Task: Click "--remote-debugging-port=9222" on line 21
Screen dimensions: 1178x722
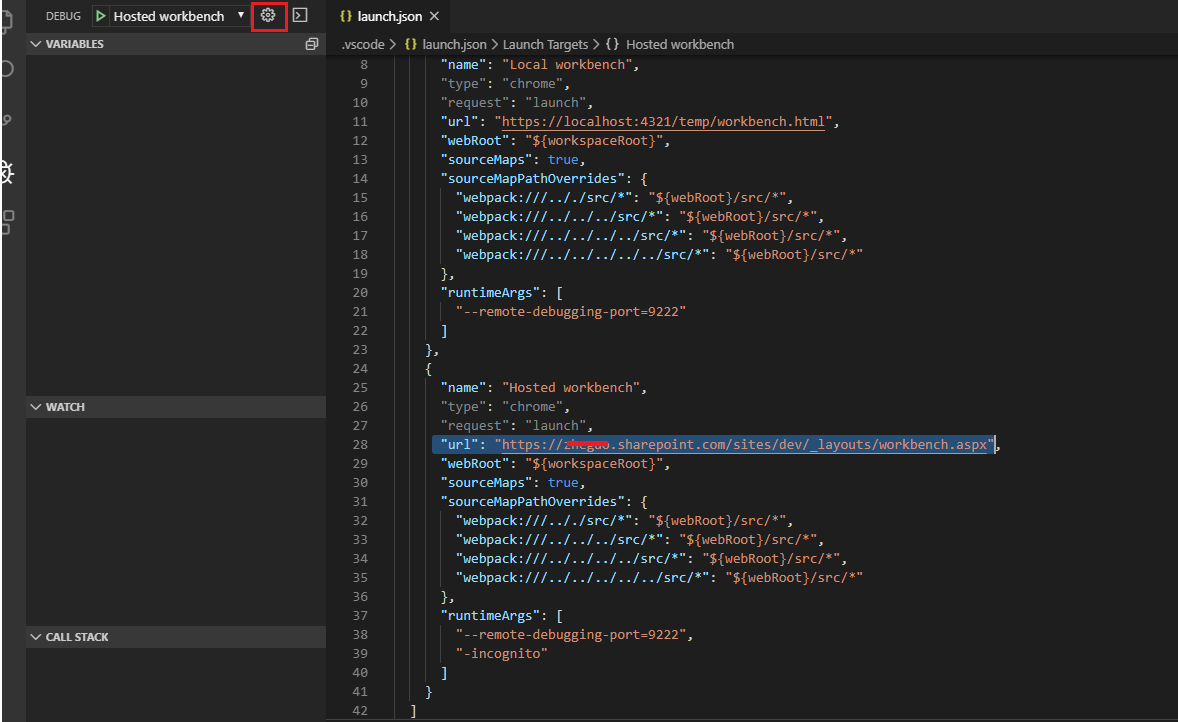Action: 571,311
